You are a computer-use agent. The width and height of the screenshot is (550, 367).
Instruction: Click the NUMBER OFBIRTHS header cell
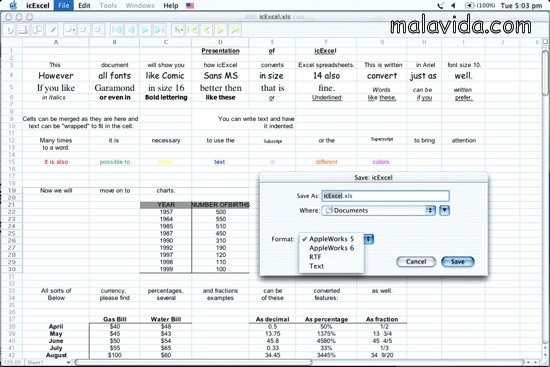[220, 205]
